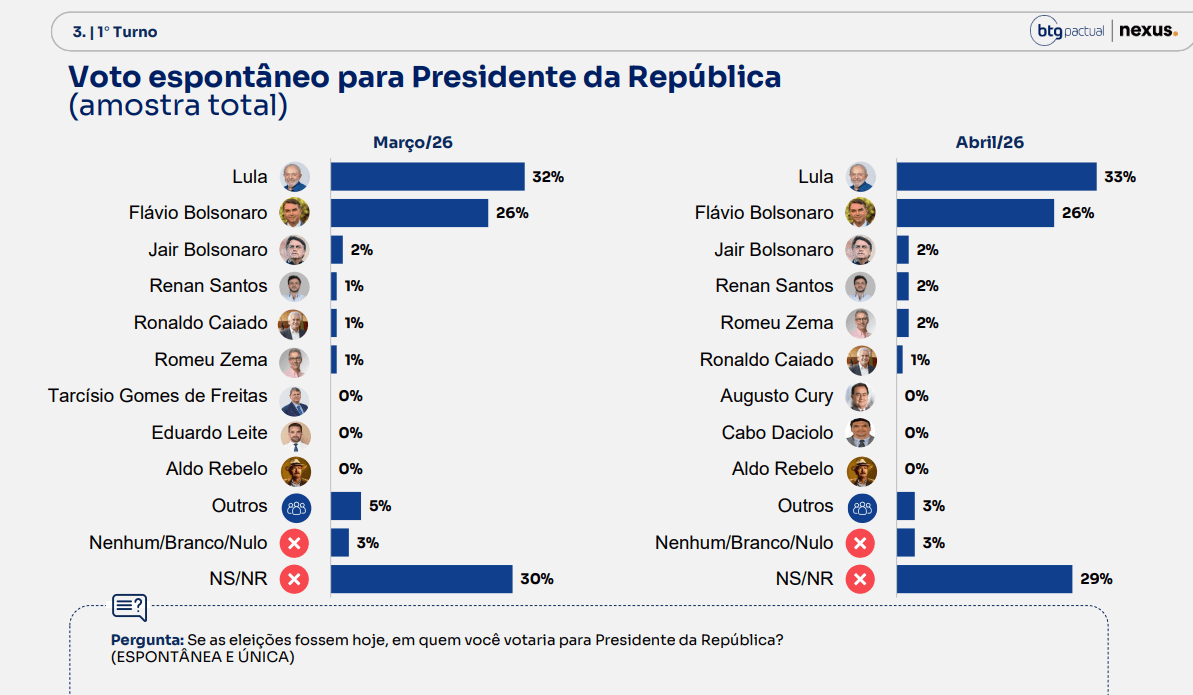Click the Abril/26 column heading
1193x695 pixels.
(989, 142)
